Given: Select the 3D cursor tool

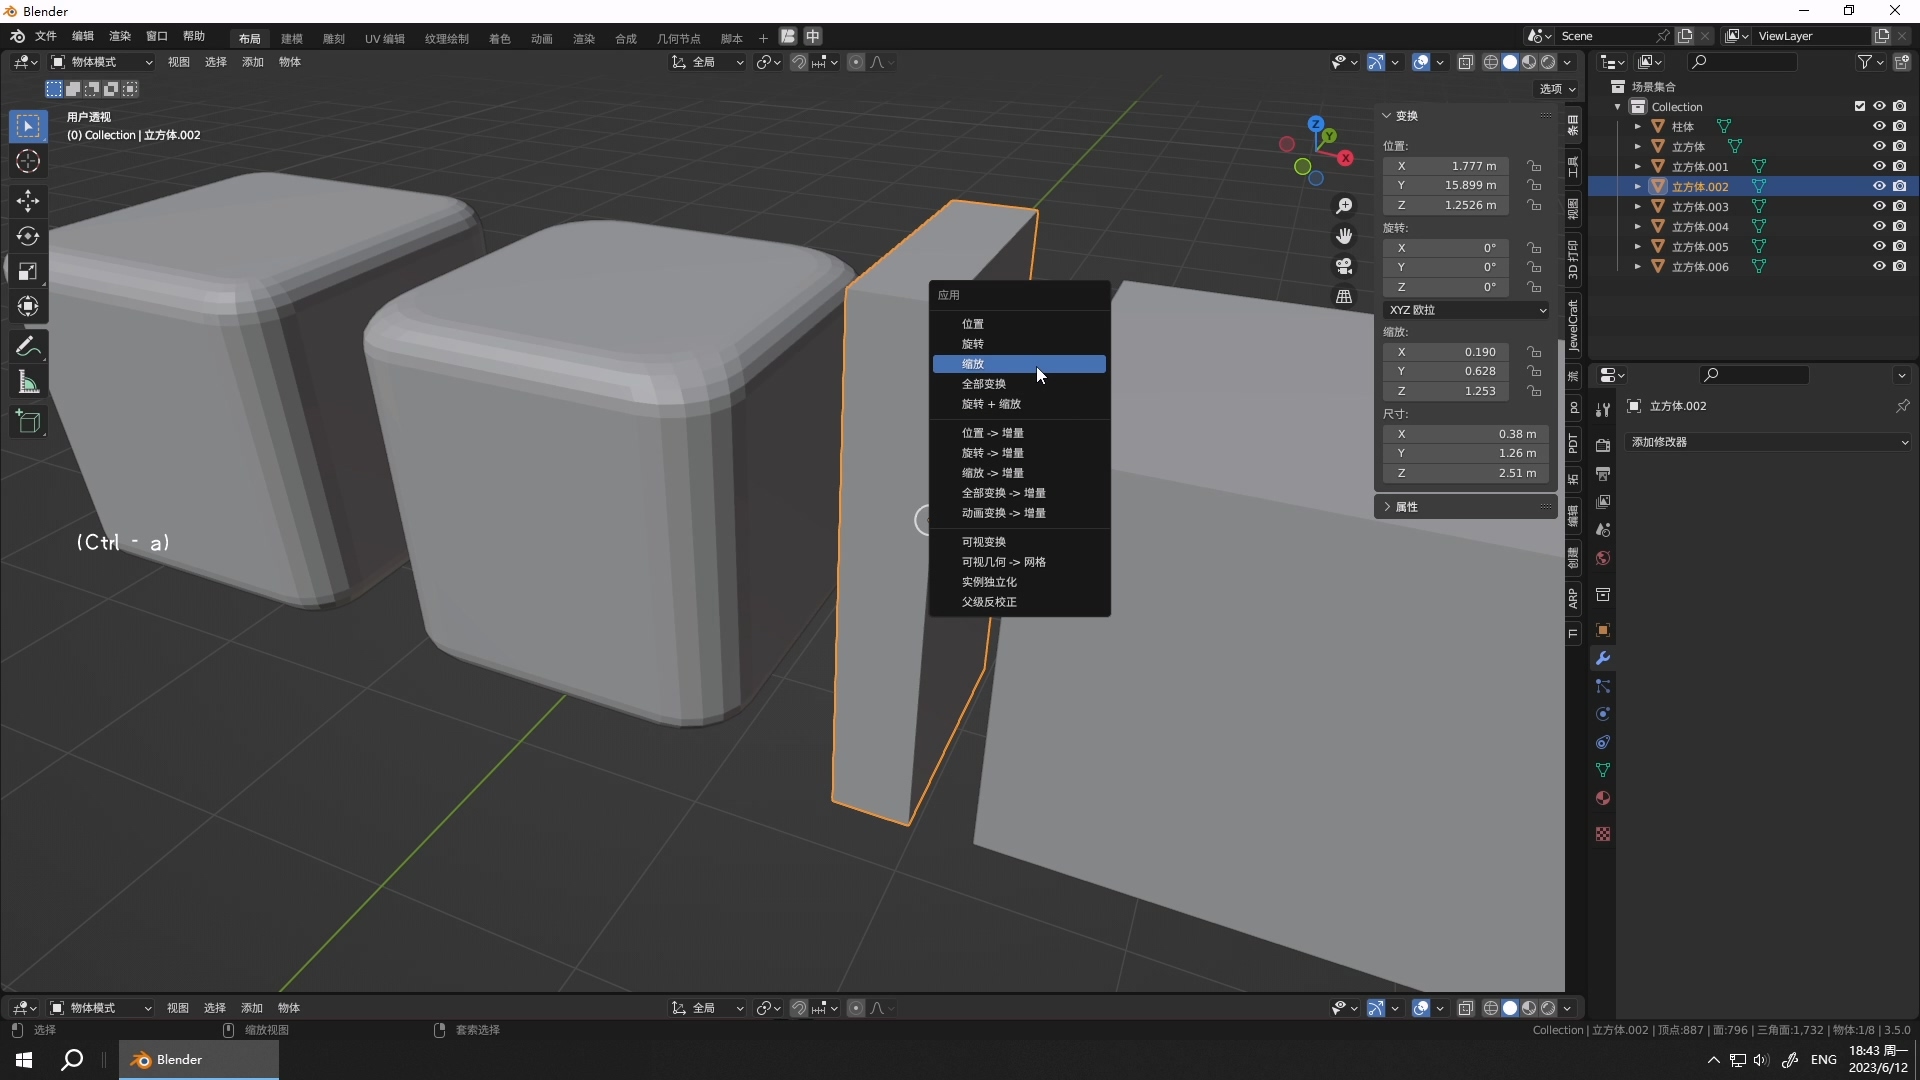Looking at the screenshot, I should point(28,161).
